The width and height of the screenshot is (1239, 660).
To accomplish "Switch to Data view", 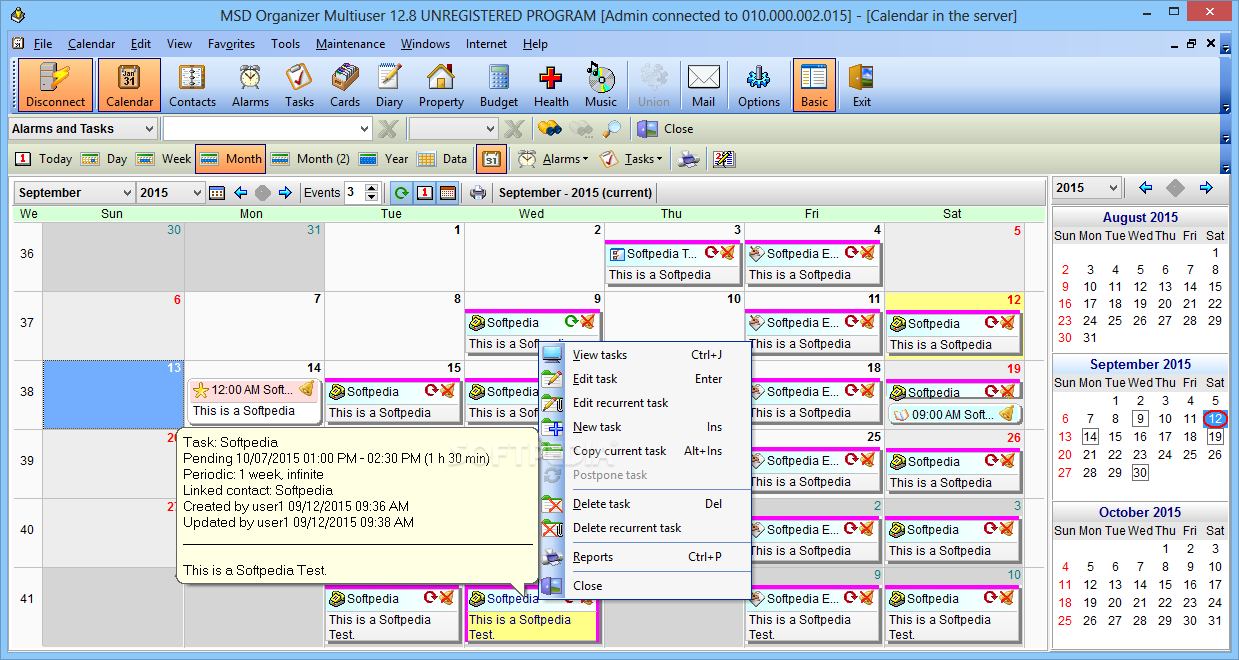I will tap(442, 158).
